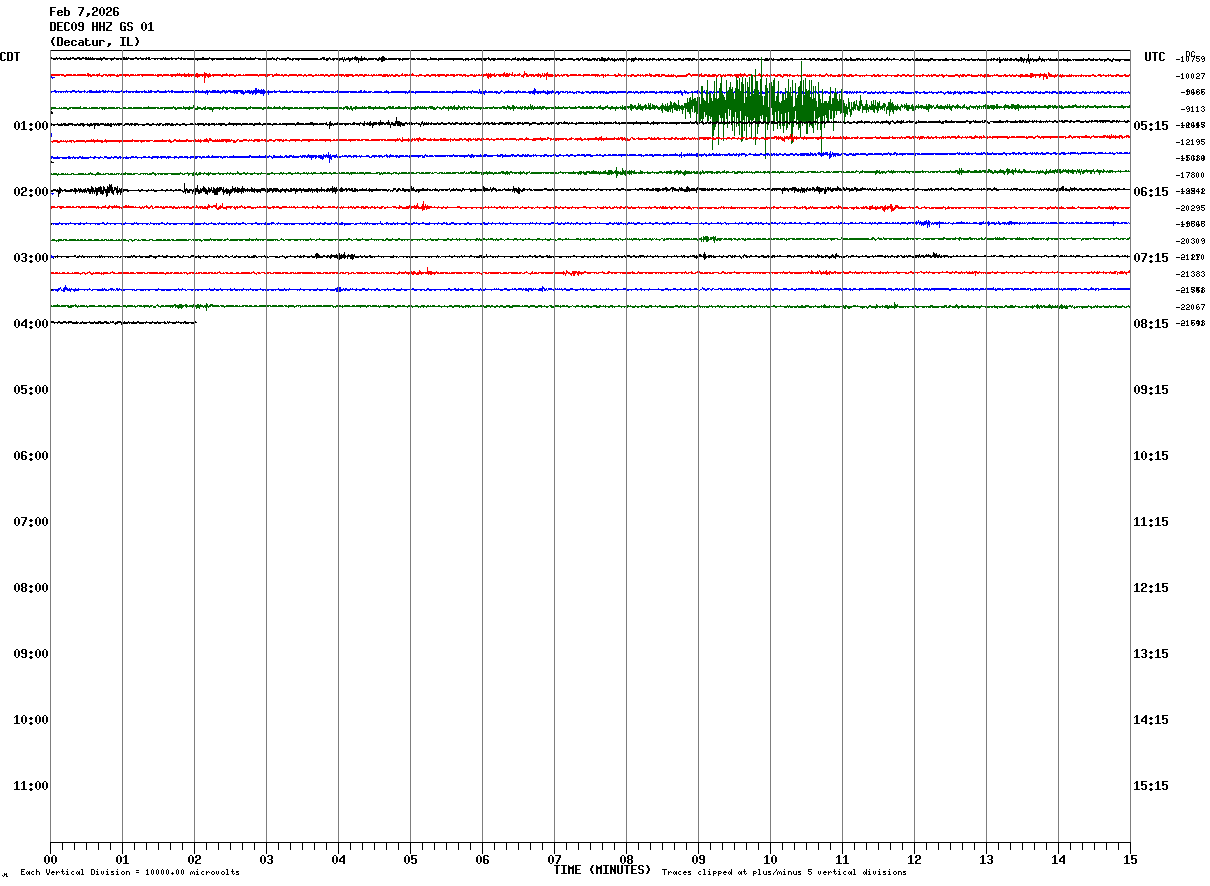
Task: Select the 01:00 CDT time label
Action: (31, 126)
